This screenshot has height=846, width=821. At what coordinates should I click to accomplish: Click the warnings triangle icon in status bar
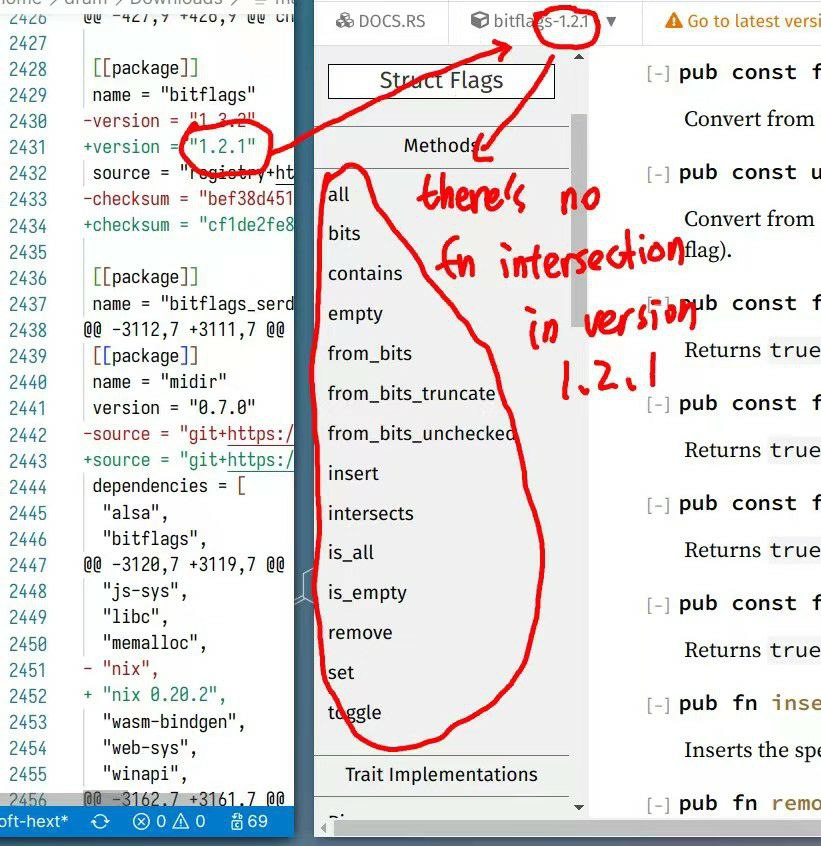pyautogui.click(x=182, y=822)
